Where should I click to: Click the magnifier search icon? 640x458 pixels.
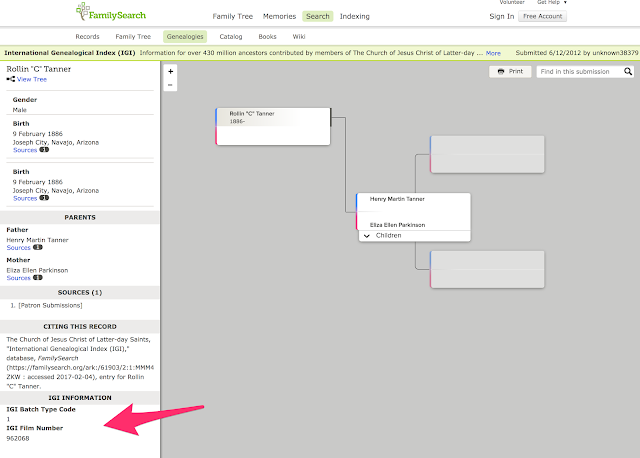(x=628, y=72)
